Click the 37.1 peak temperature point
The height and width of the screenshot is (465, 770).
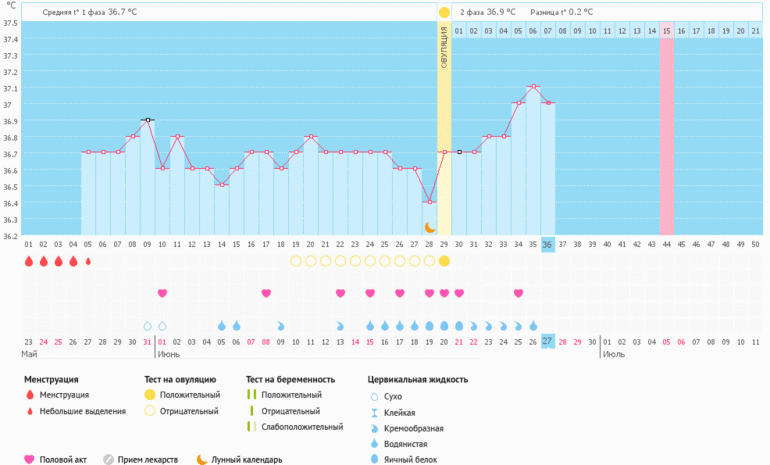pos(533,87)
